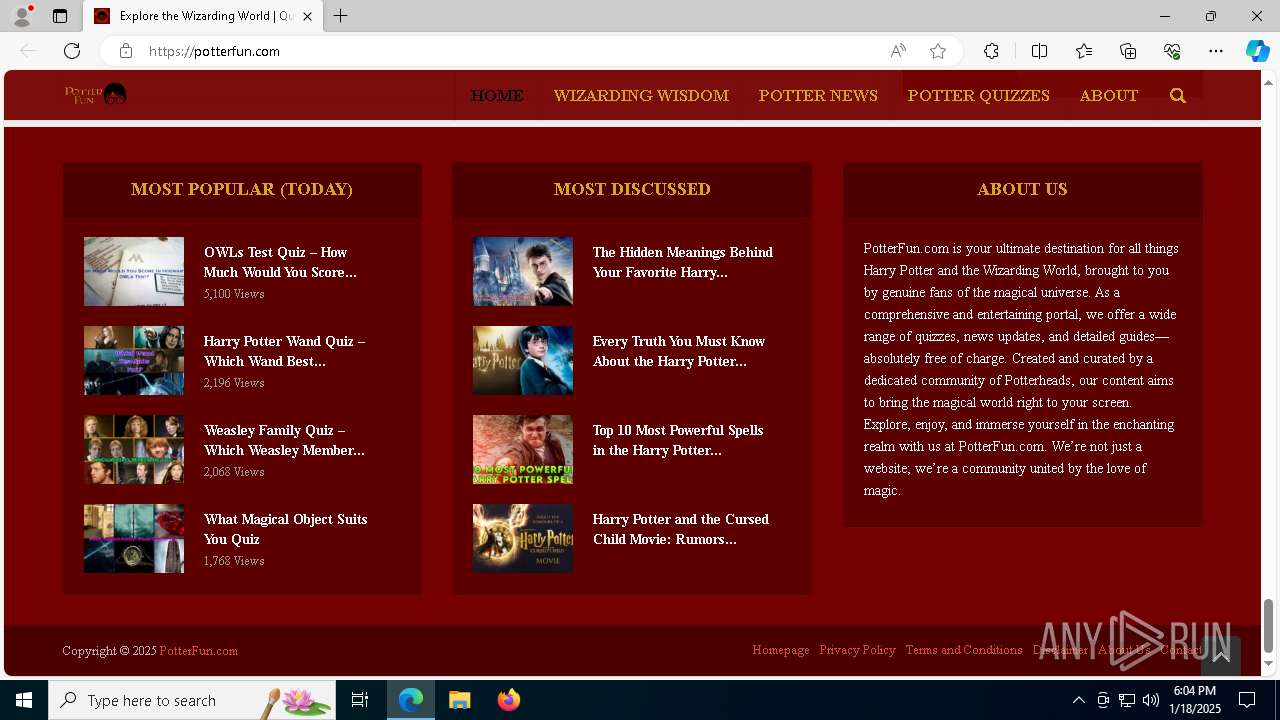
Task: Click Hidden Meanings article thumbnail
Action: click(x=523, y=271)
